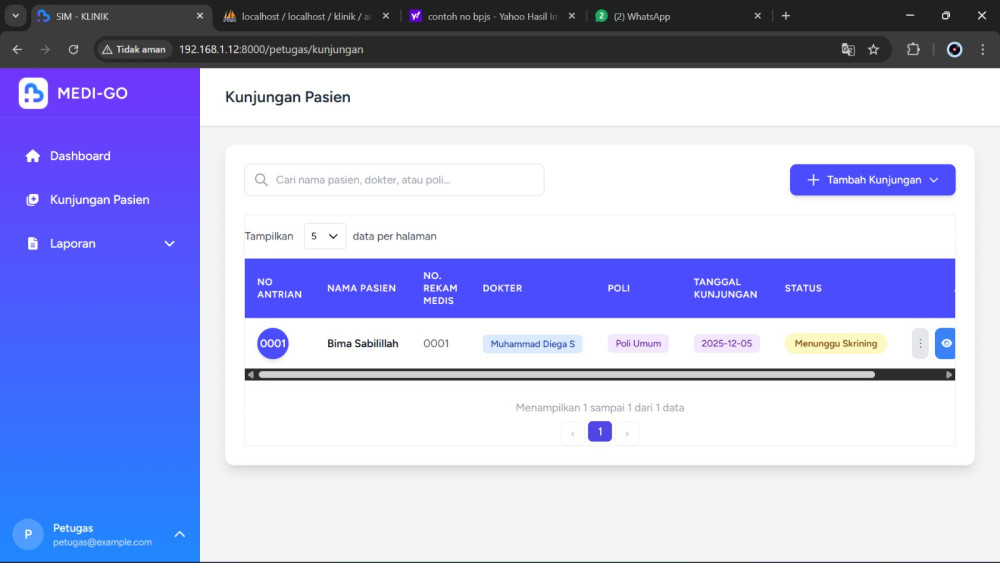
Task: Open Dashboard from the sidebar
Action: (x=80, y=156)
